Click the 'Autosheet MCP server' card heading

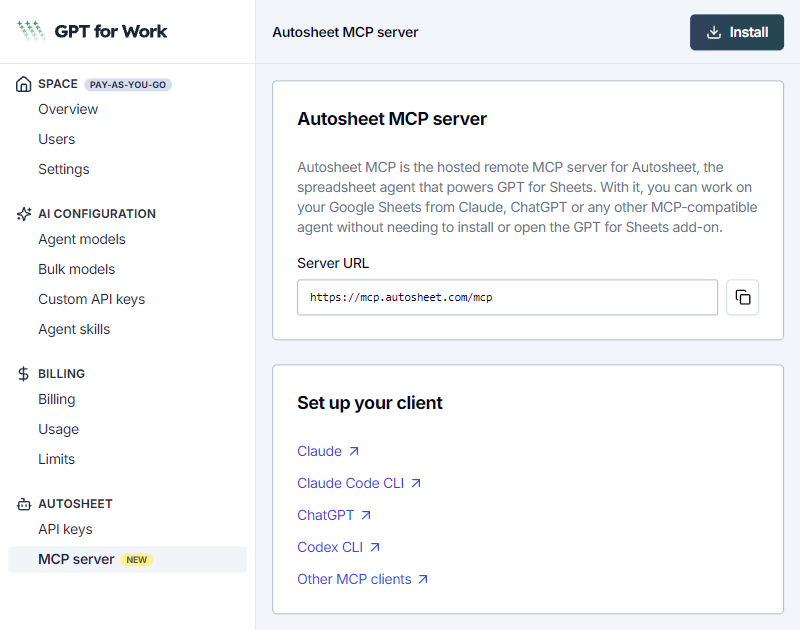[392, 119]
